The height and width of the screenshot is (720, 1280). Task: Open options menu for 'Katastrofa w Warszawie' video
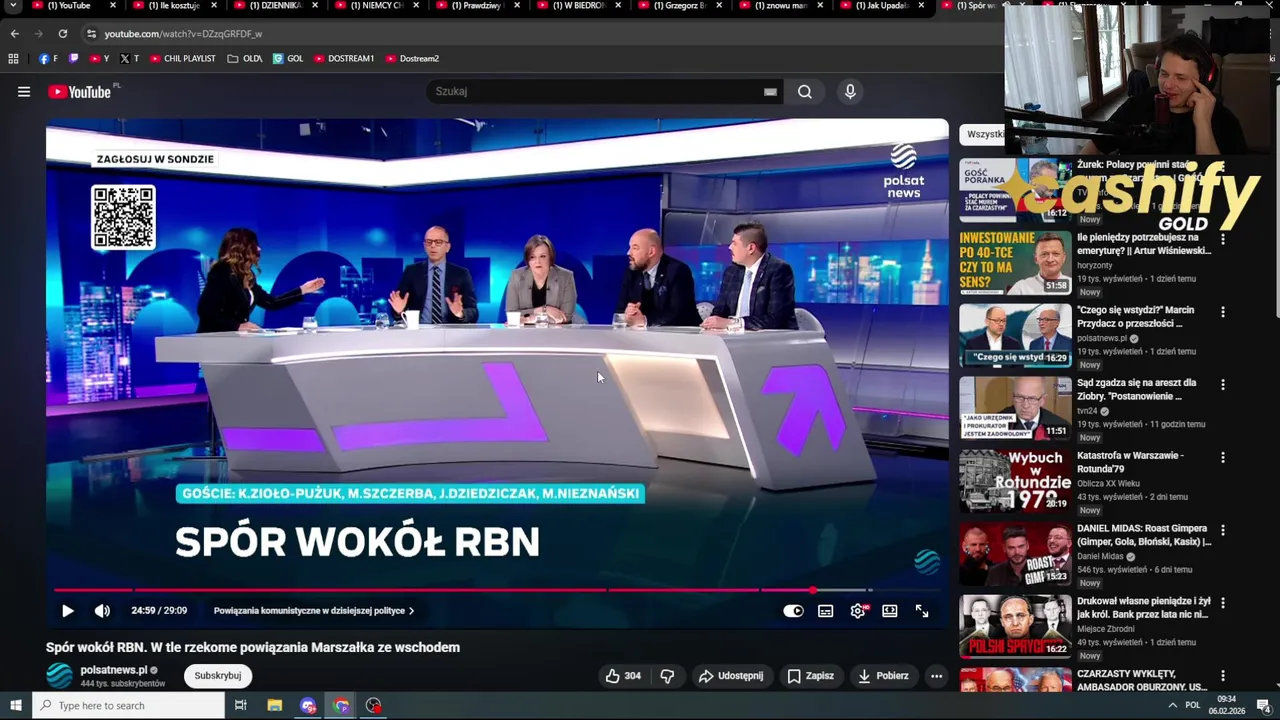click(1222, 458)
